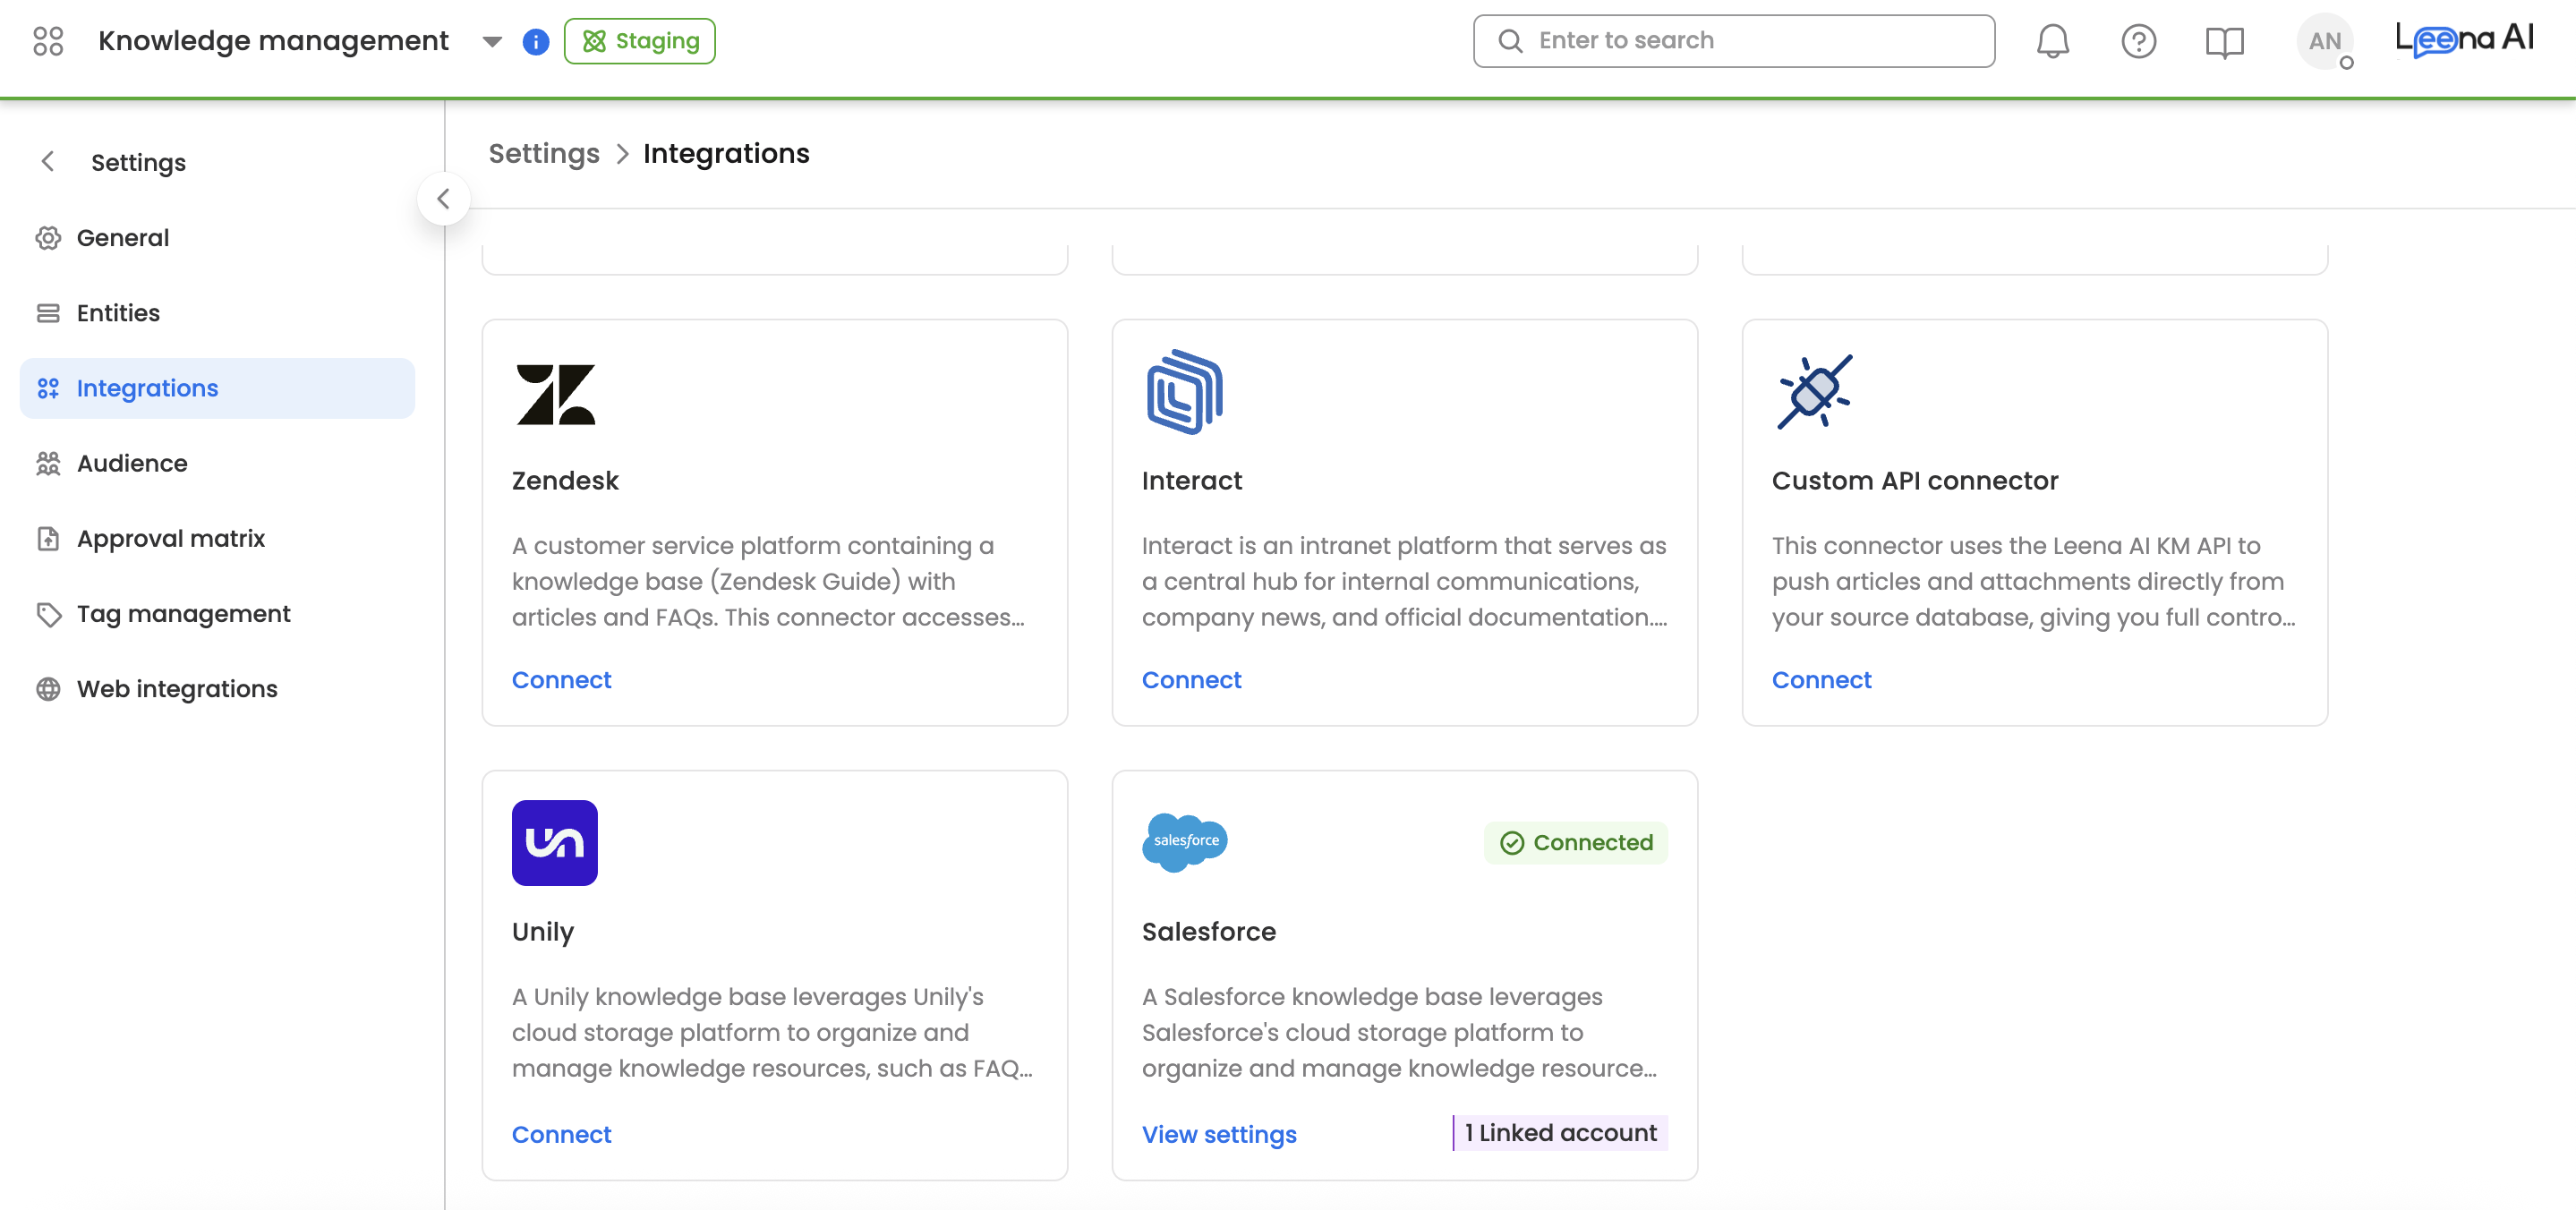Click the AN user avatar
Screen dimensions: 2576x1210
(x=2324, y=42)
